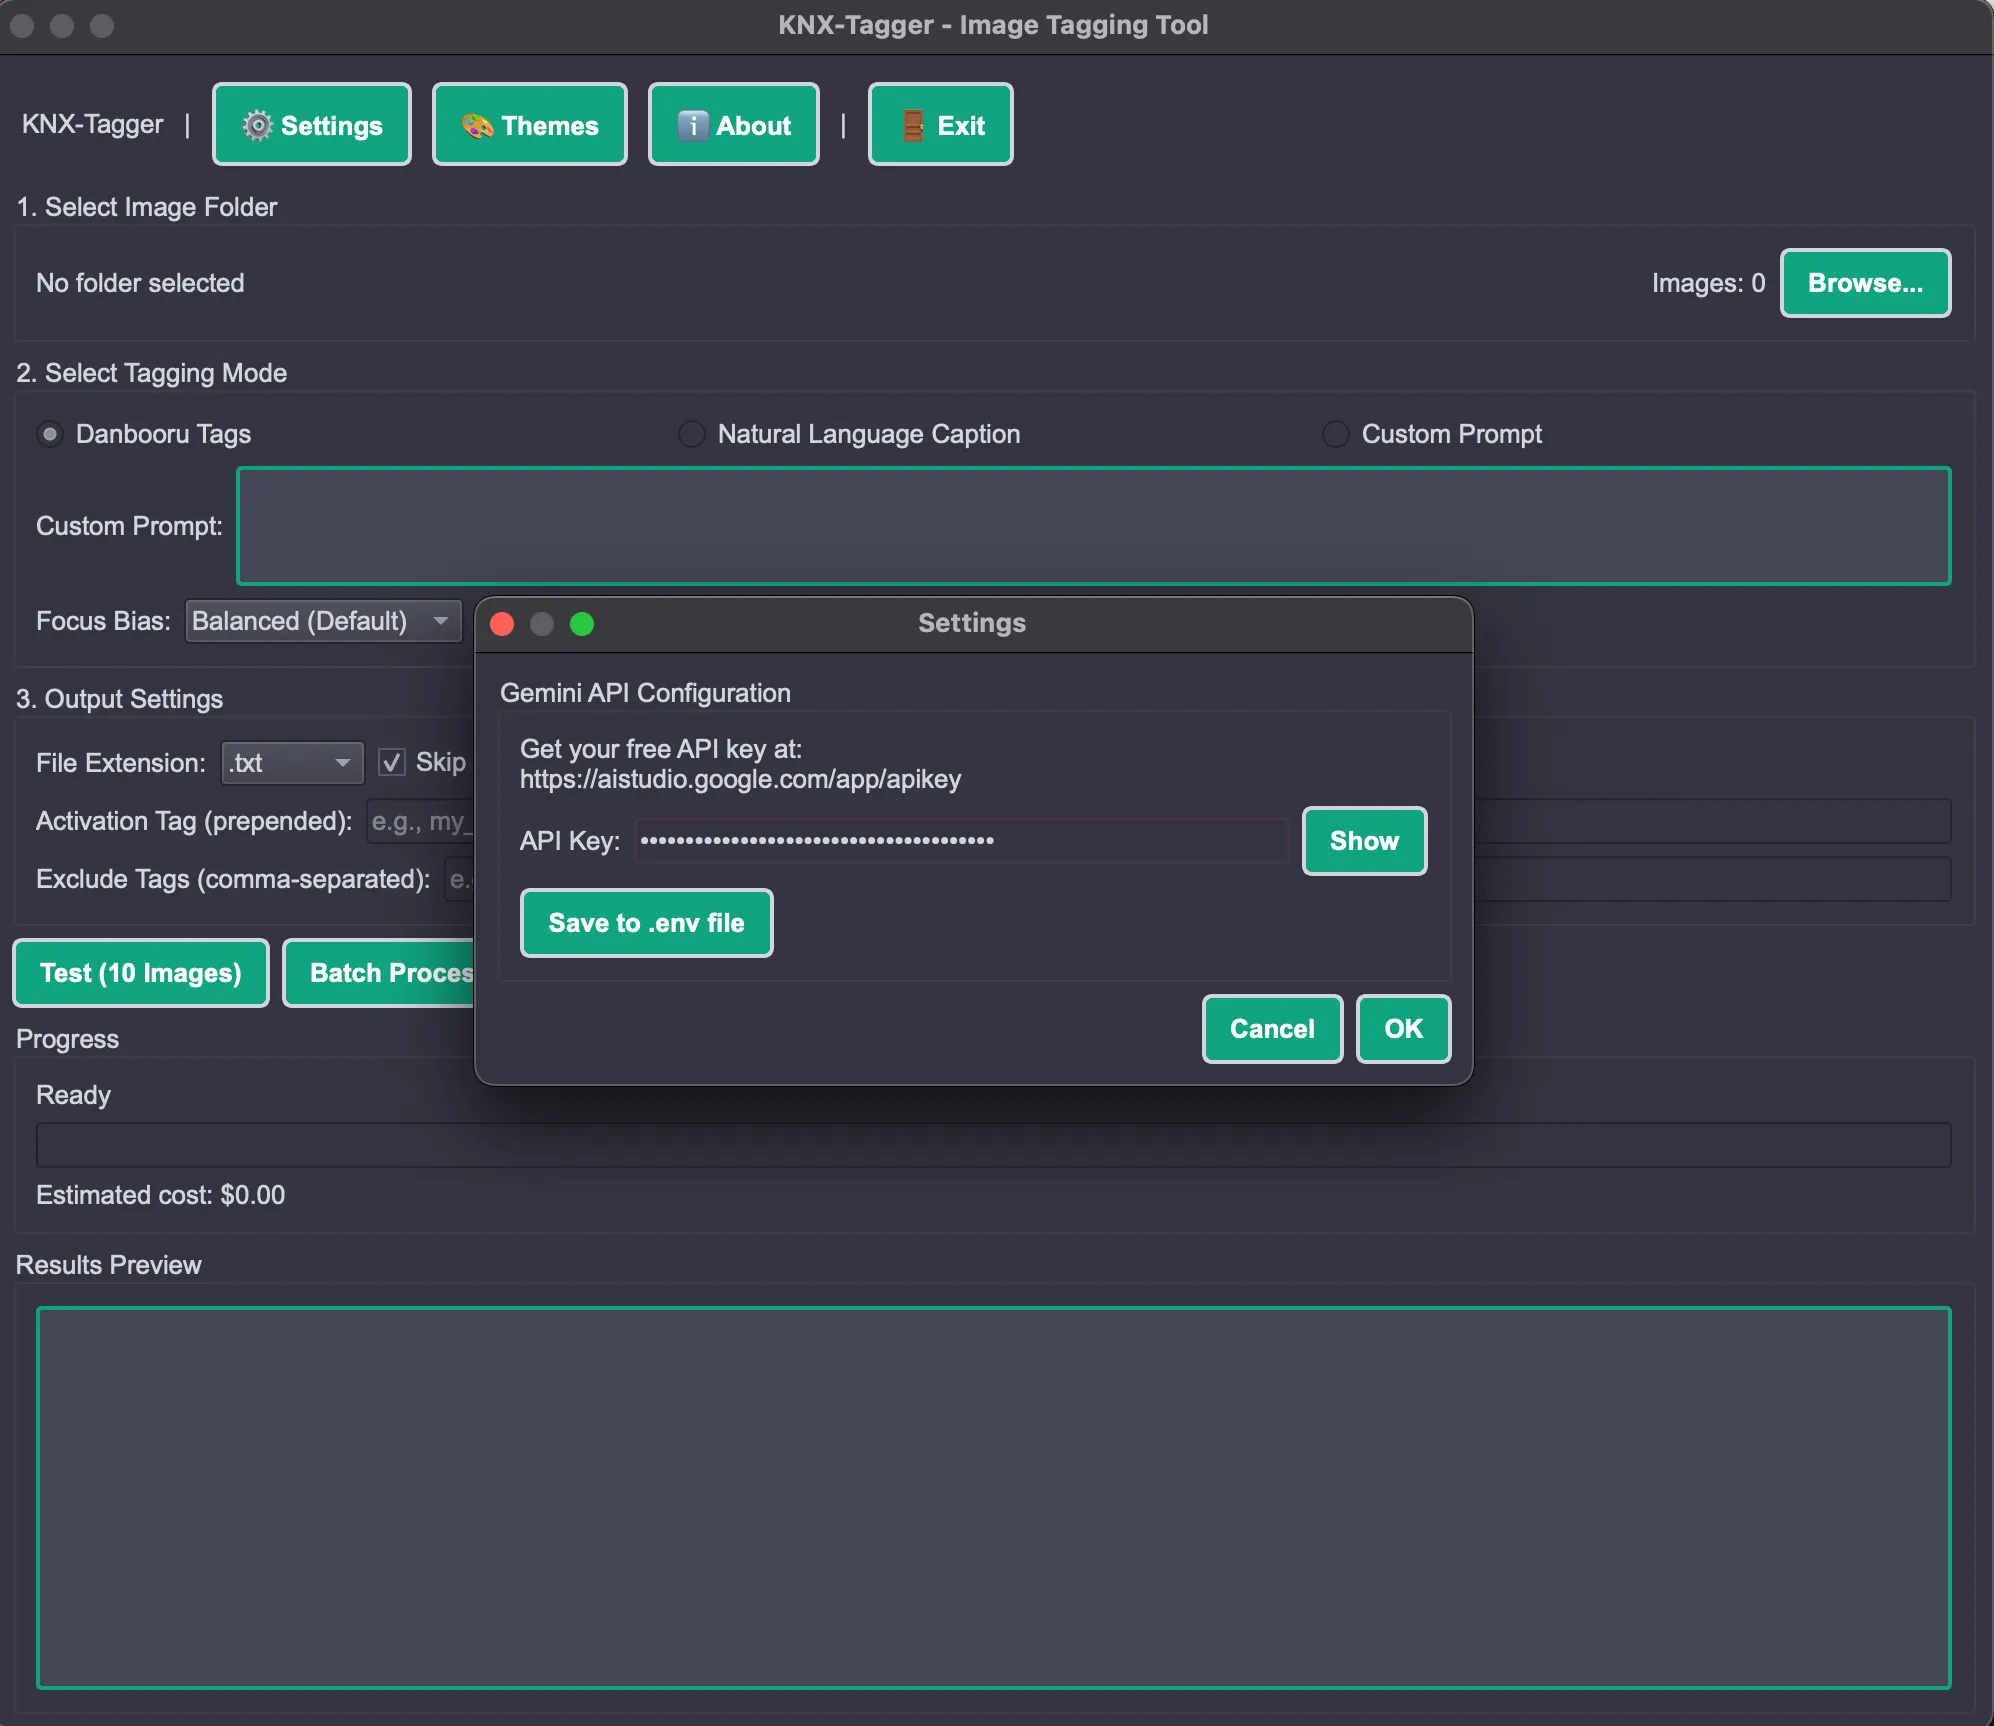Toggle the Skip checkbox
Image resolution: width=1994 pixels, height=1726 pixels.
(392, 763)
